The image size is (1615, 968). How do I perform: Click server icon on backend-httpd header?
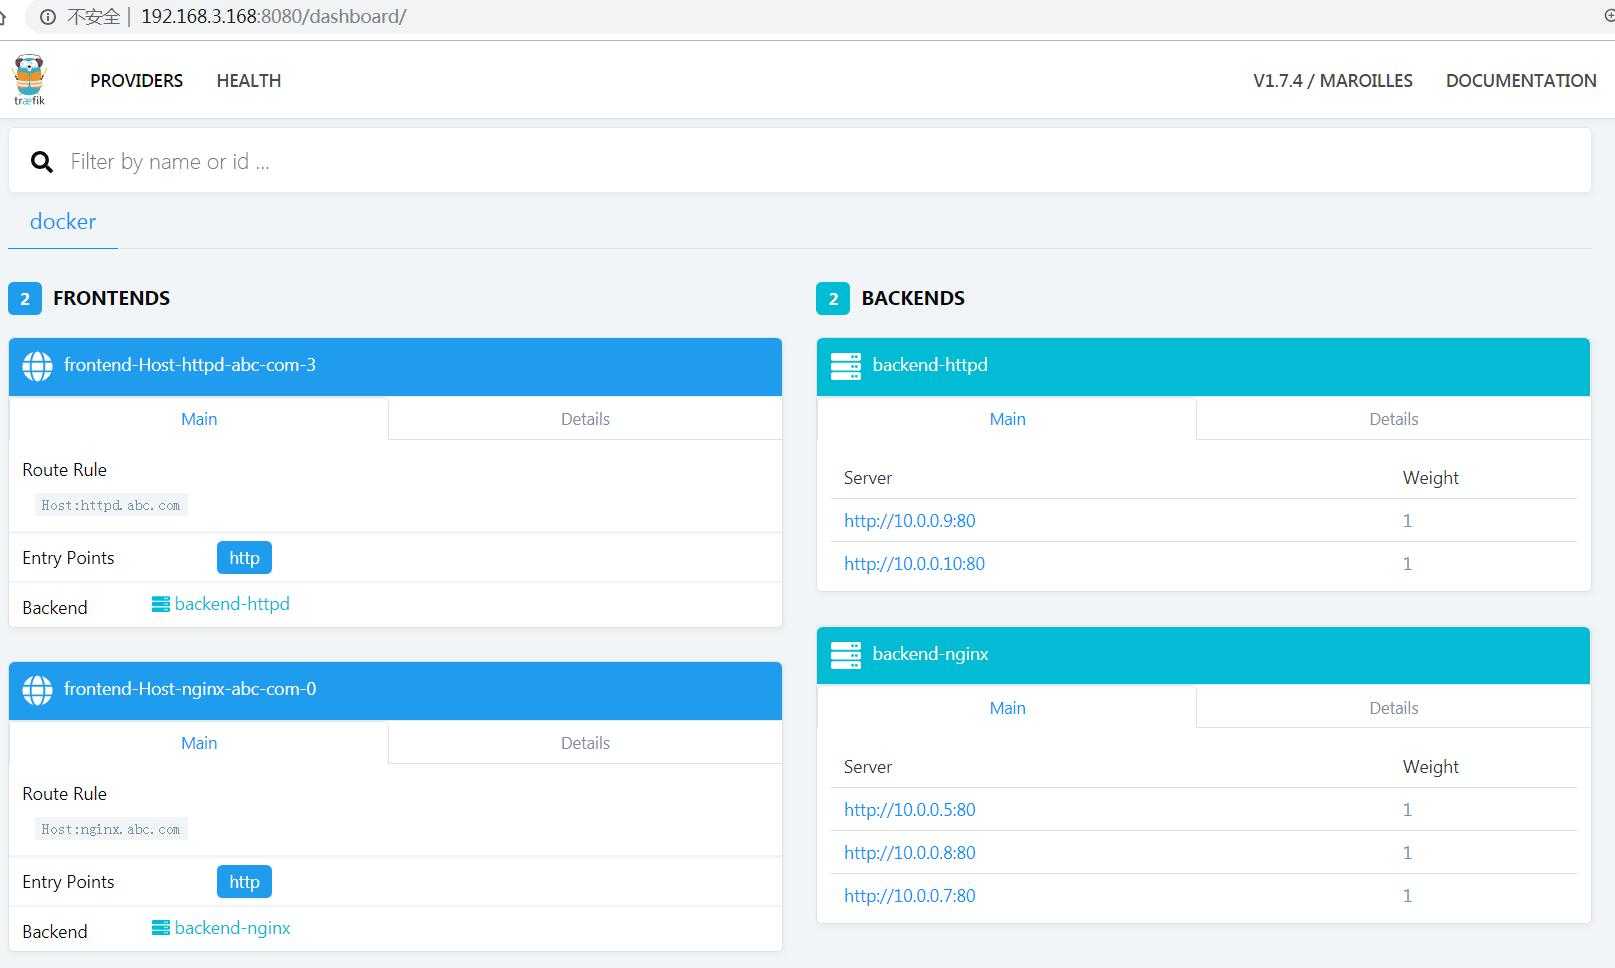[845, 366]
